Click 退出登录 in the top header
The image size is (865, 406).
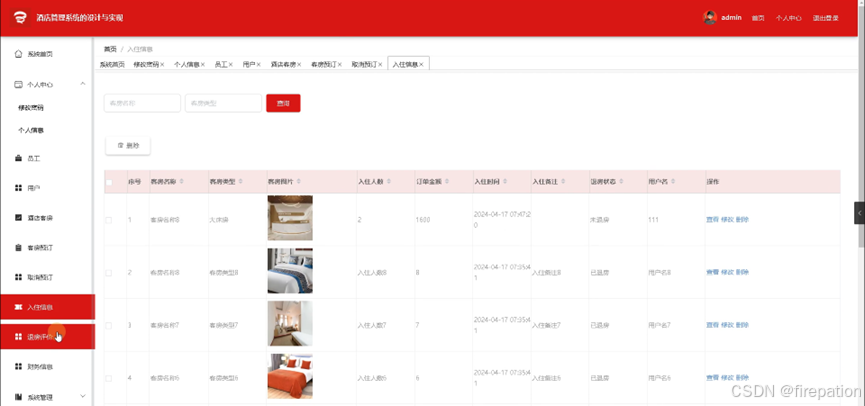coord(825,18)
